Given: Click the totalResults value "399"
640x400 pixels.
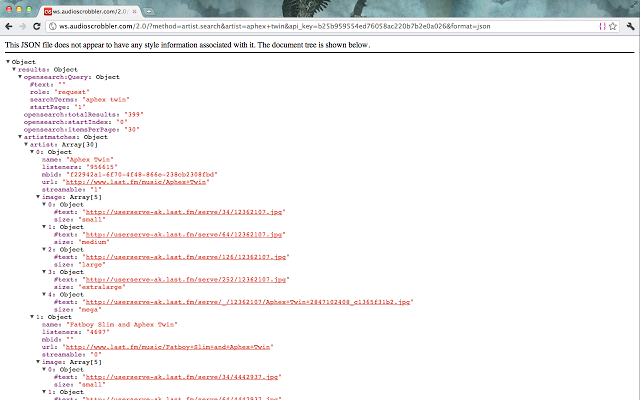Looking at the screenshot, I should 133,115.
